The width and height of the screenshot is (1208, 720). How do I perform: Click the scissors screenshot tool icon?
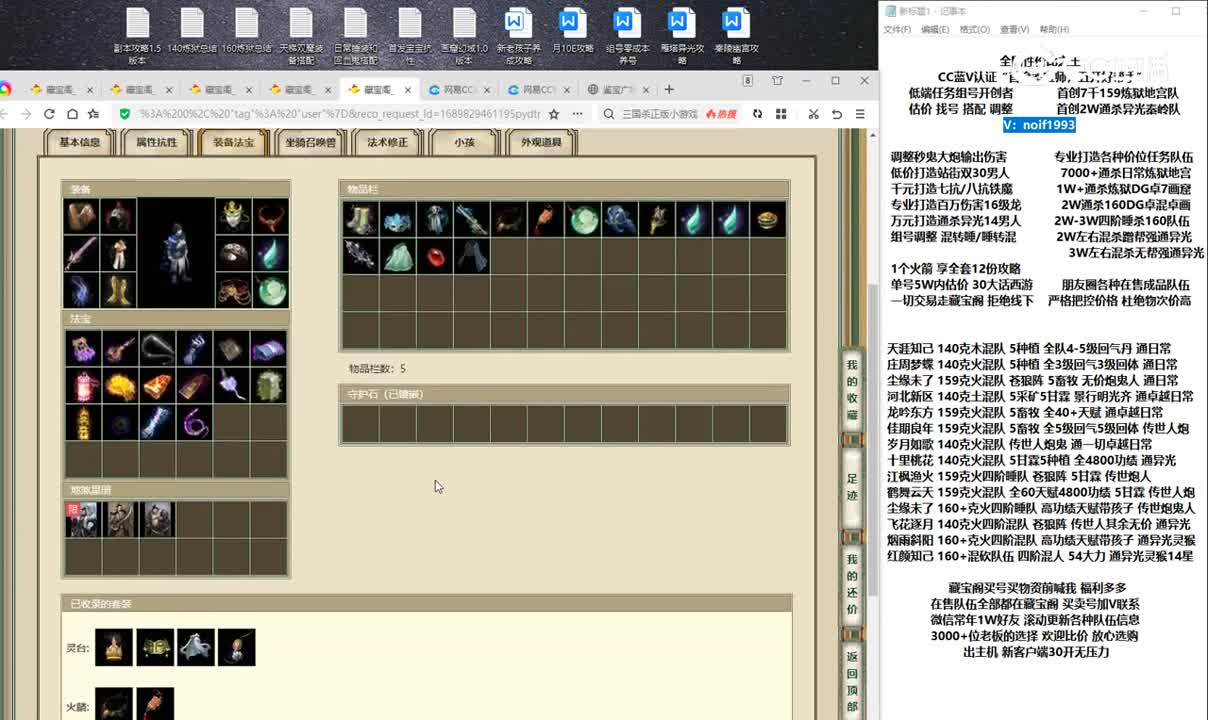click(813, 114)
